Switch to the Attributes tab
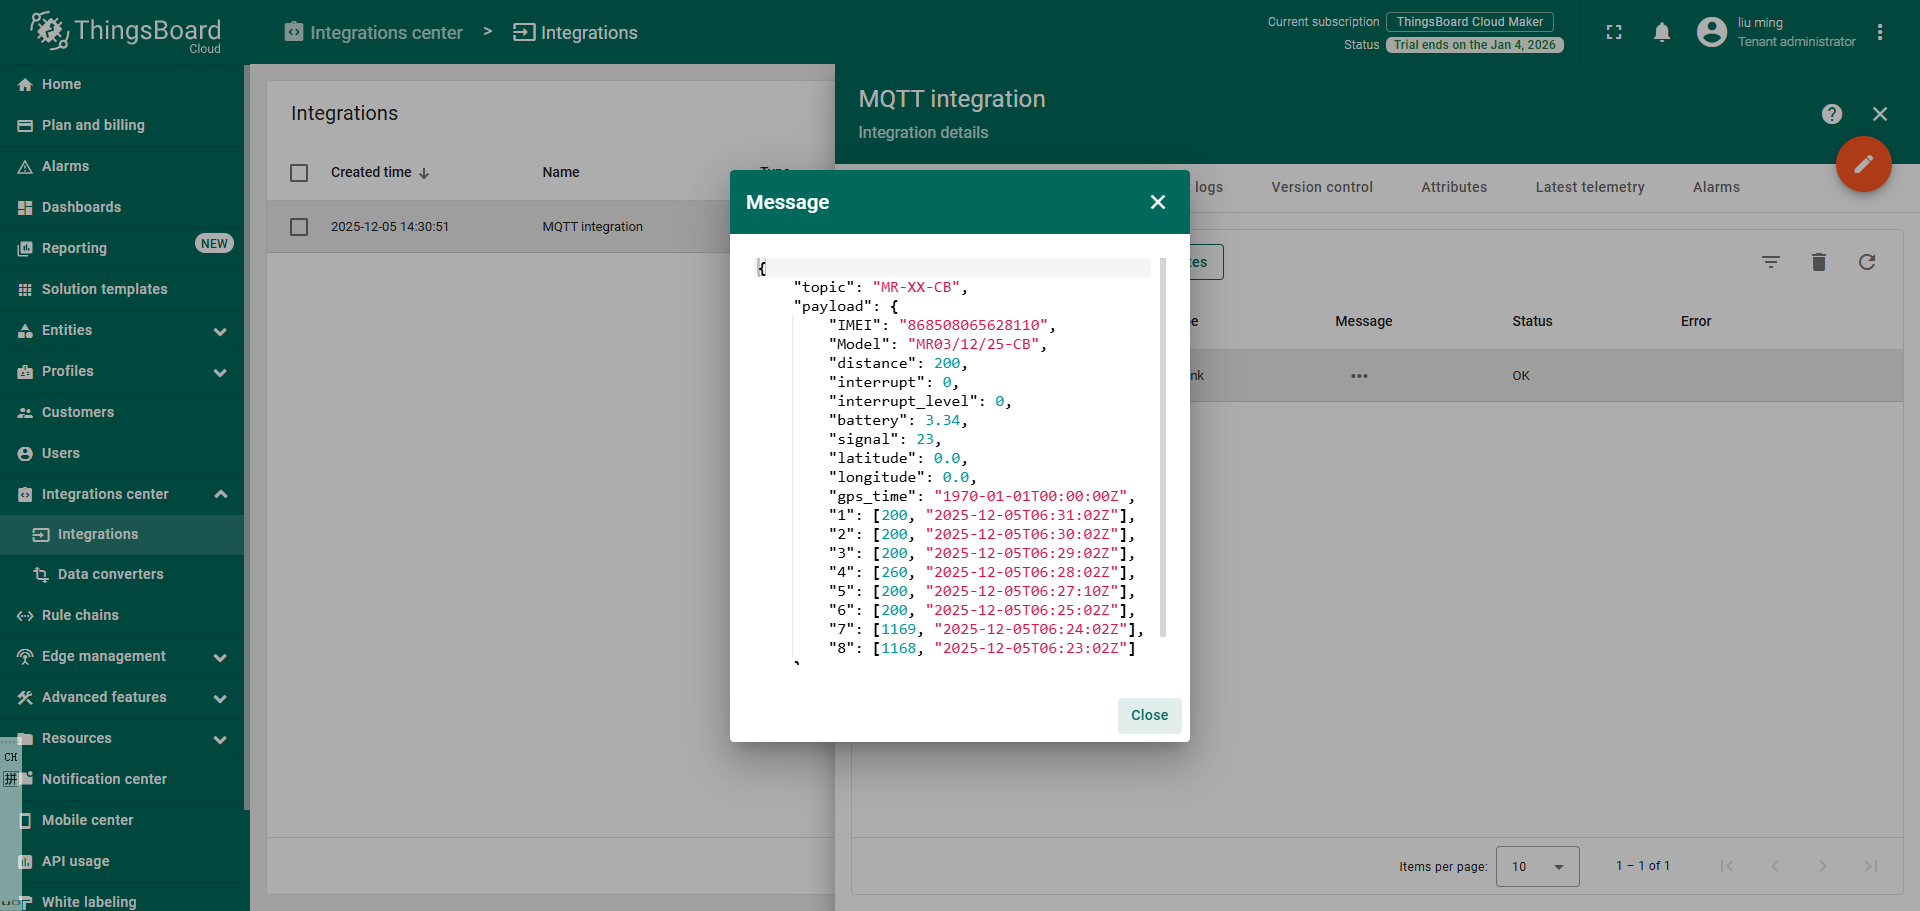 pyautogui.click(x=1454, y=188)
